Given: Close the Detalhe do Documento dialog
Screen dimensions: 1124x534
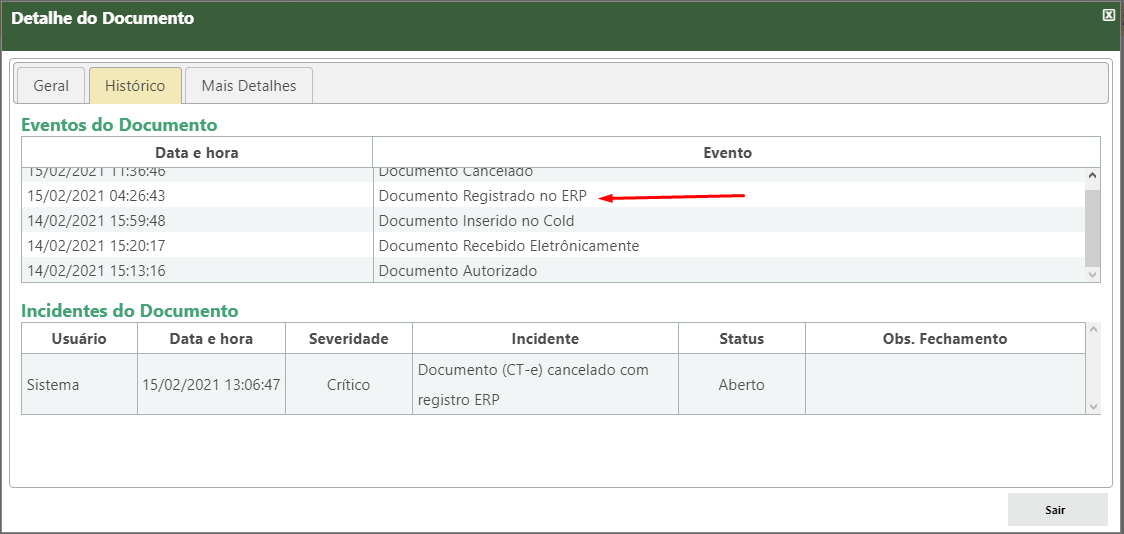Looking at the screenshot, I should pos(1108,15).
